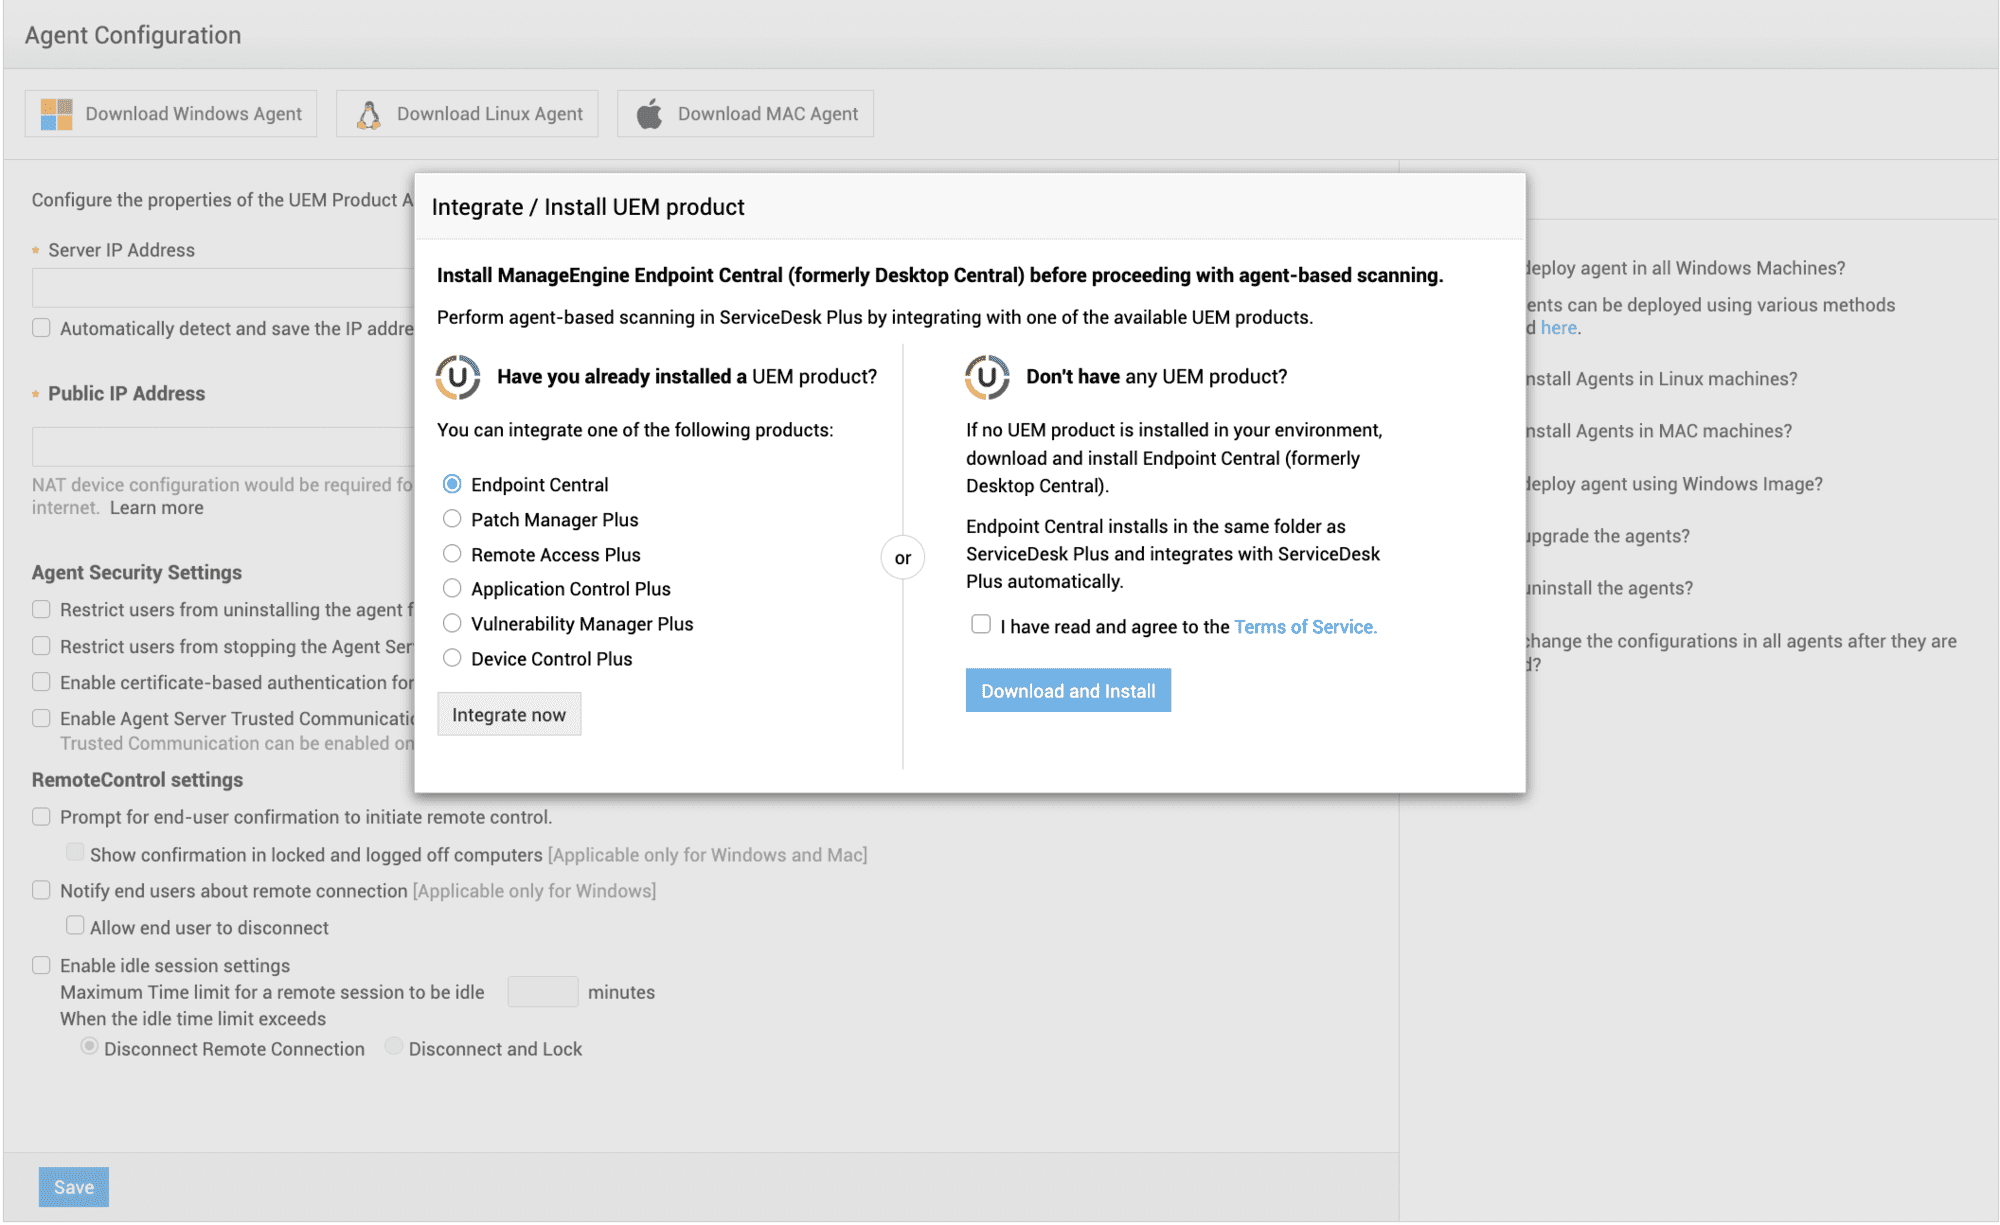2000x1225 pixels.
Task: Click the Save button
Action: click(74, 1187)
